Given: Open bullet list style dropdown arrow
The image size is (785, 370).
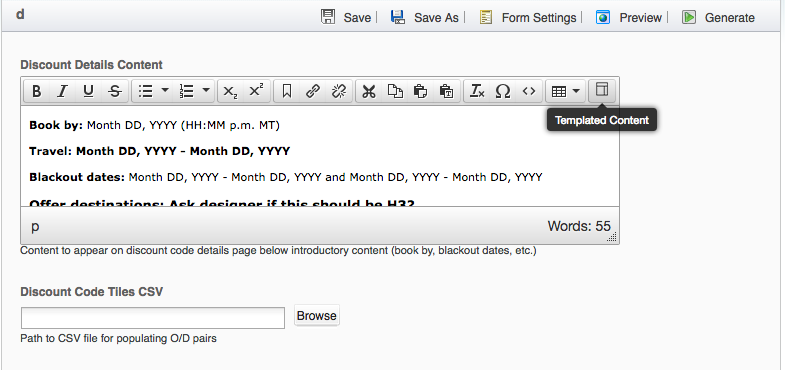Looking at the screenshot, I should tap(165, 91).
